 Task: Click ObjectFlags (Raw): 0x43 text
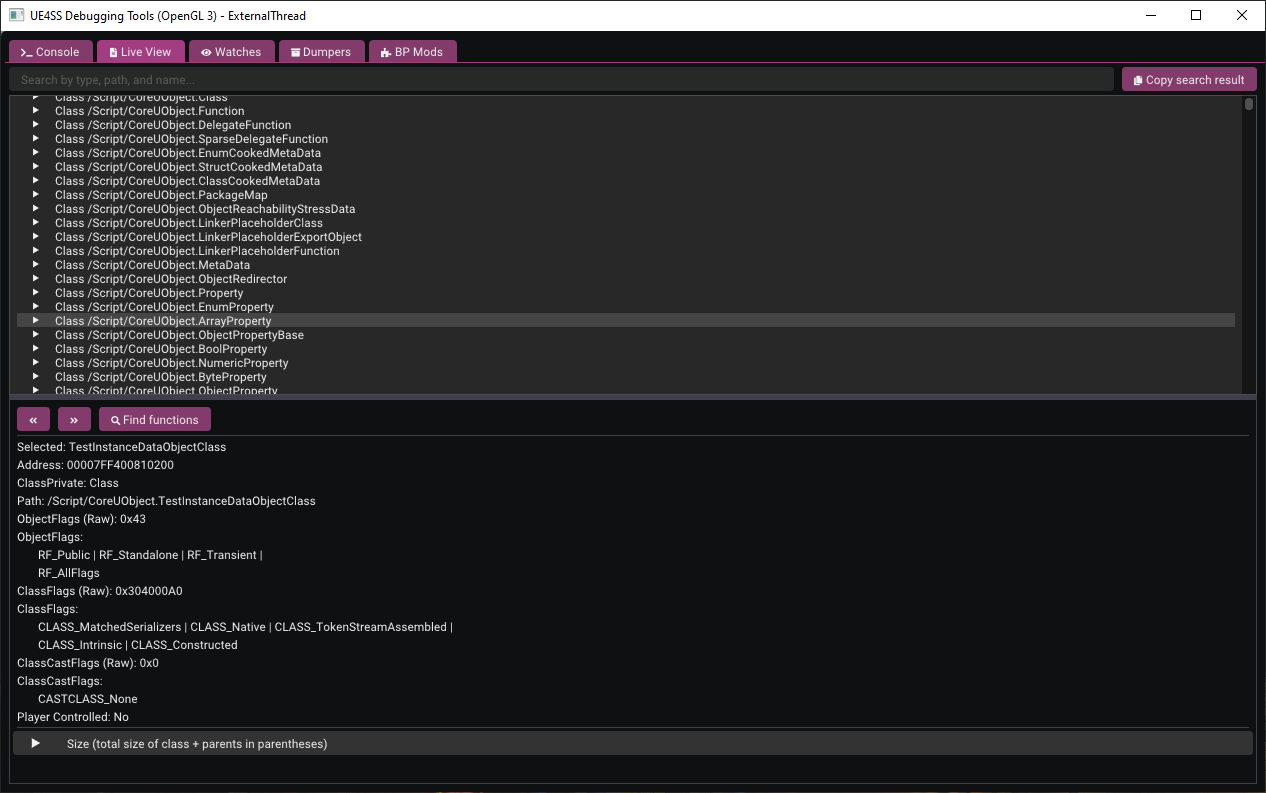click(81, 519)
